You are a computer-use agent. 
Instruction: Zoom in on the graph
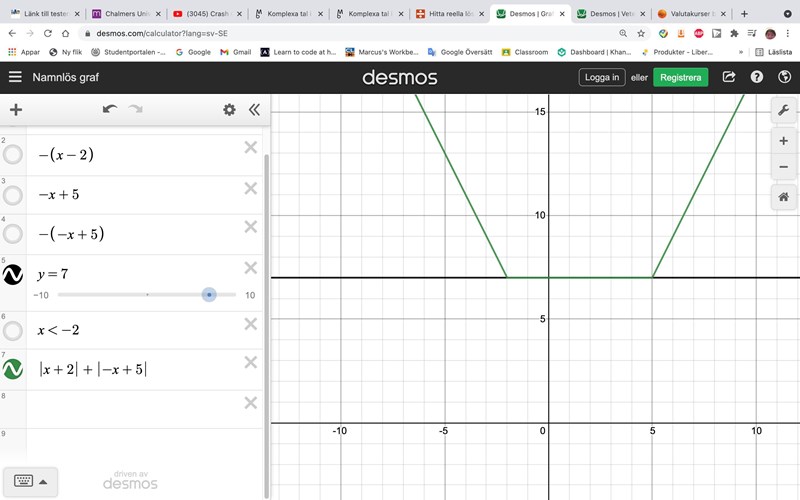click(783, 141)
